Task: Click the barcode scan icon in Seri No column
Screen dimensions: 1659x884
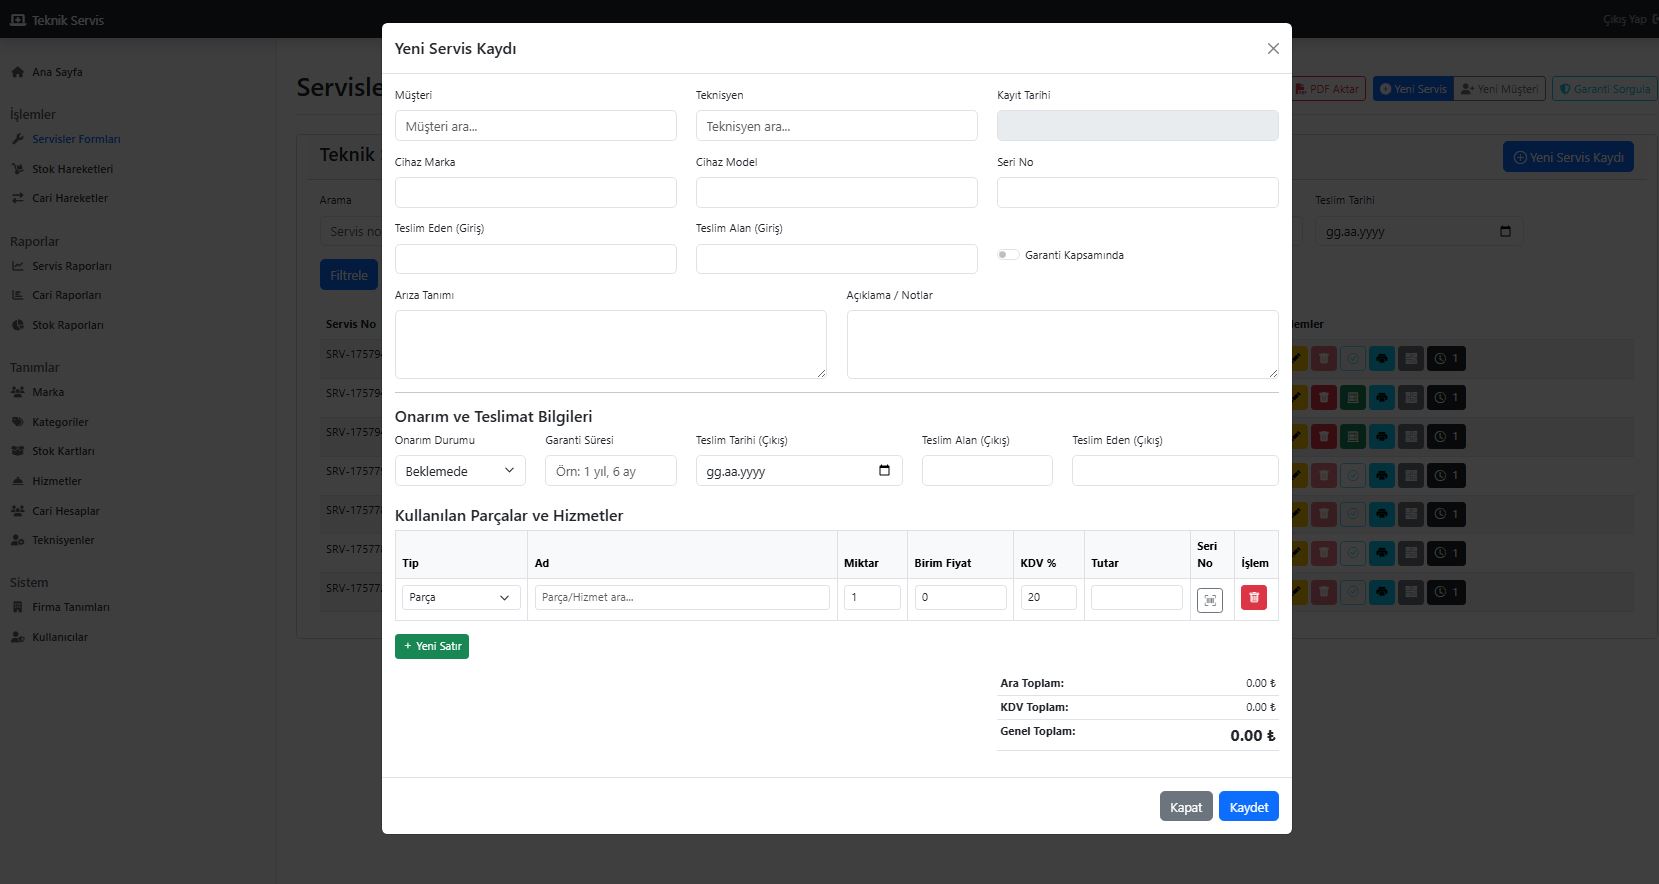Action: pos(1209,600)
